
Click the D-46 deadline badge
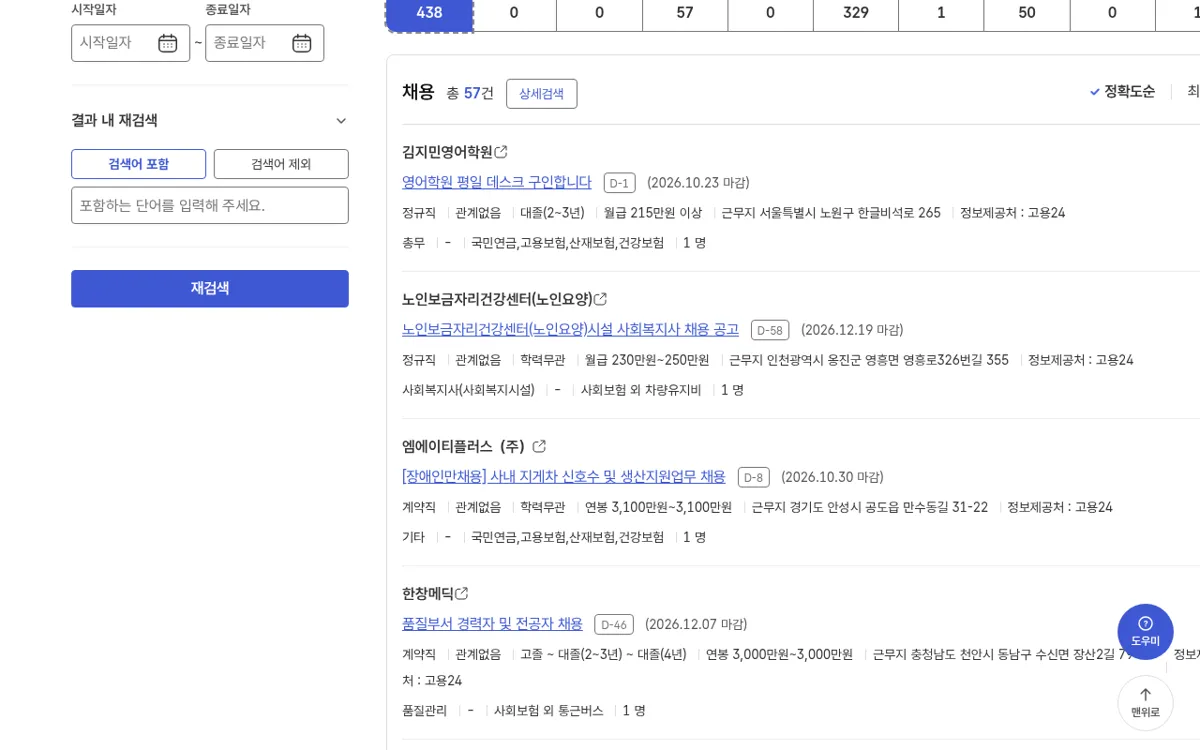click(614, 624)
